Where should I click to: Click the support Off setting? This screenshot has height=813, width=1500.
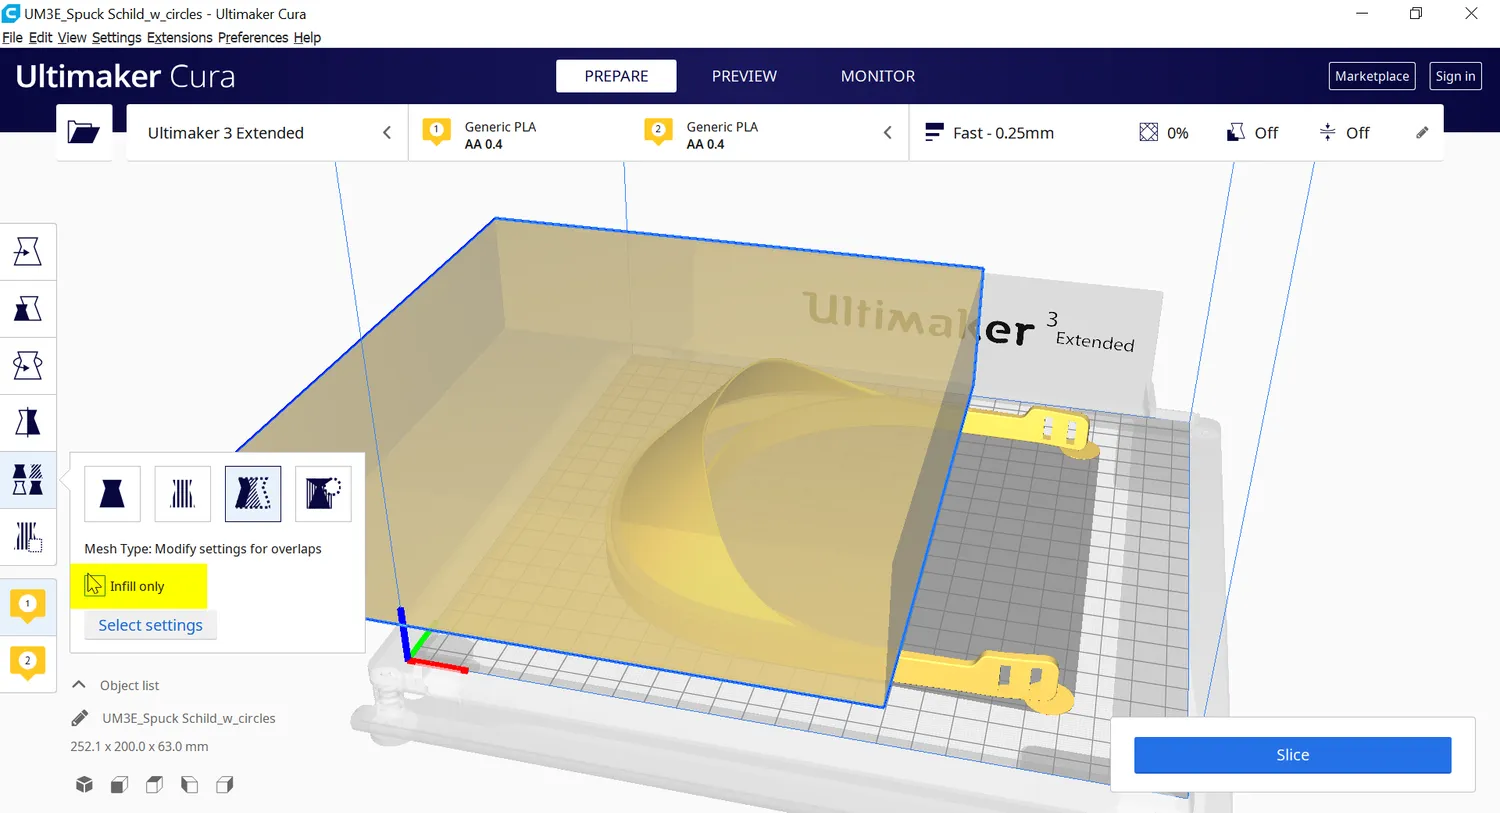pos(1253,132)
